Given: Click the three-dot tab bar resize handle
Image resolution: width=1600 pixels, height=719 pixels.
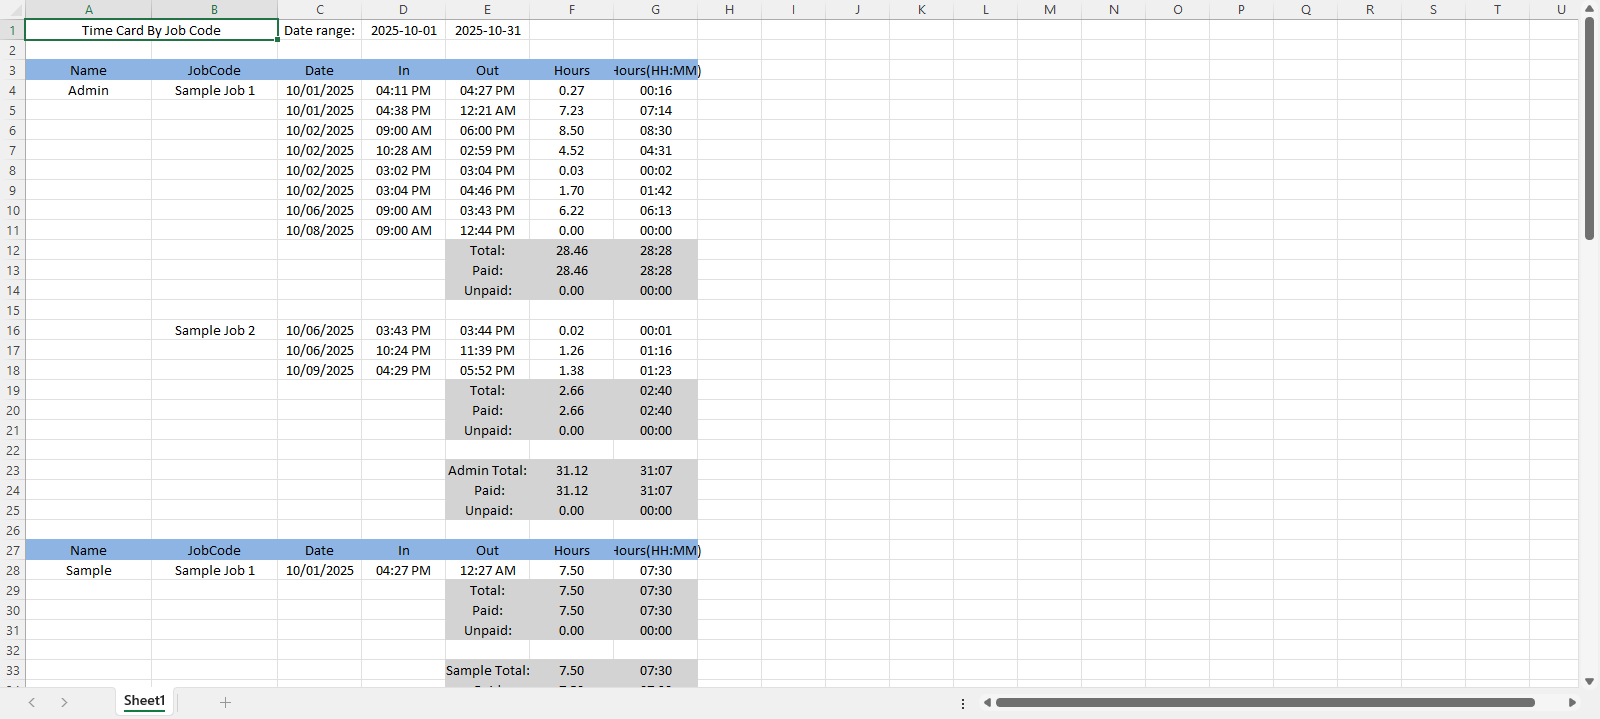Looking at the screenshot, I should [963, 703].
